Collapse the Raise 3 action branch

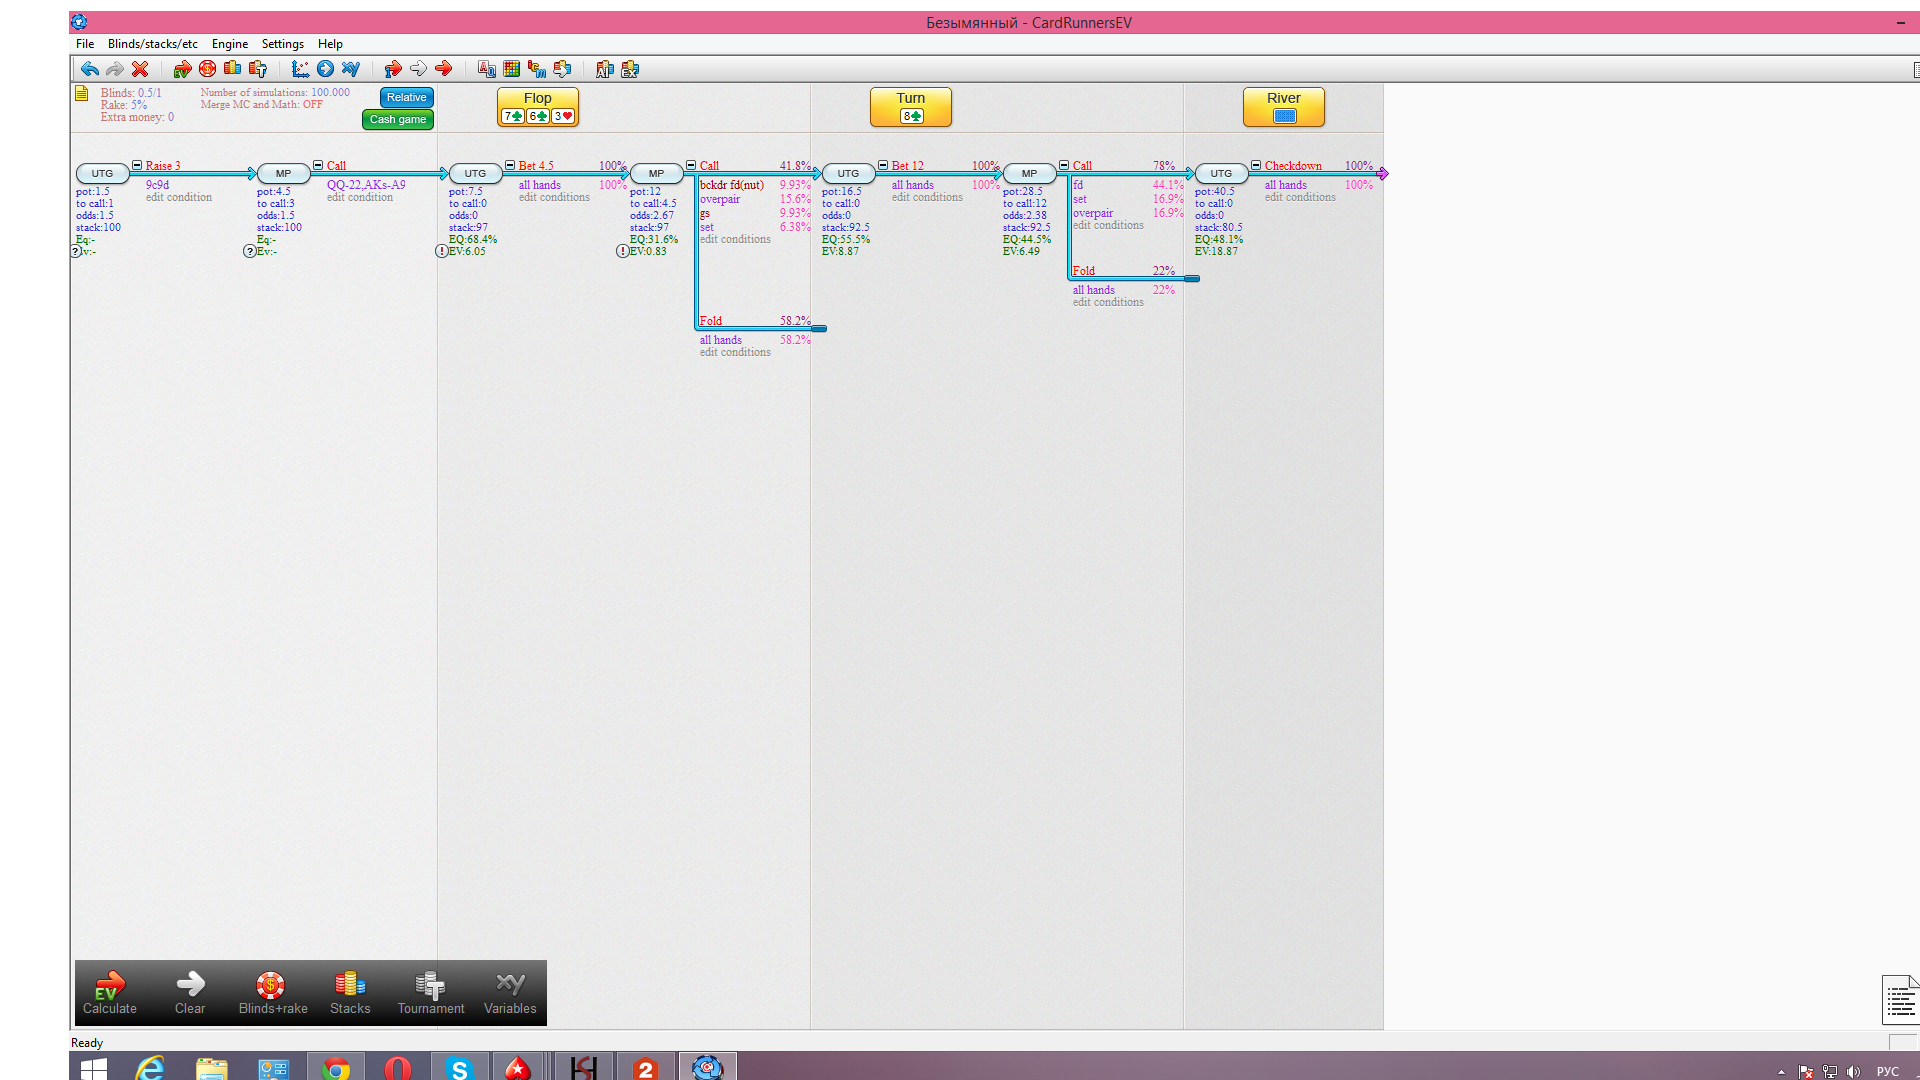coord(137,165)
